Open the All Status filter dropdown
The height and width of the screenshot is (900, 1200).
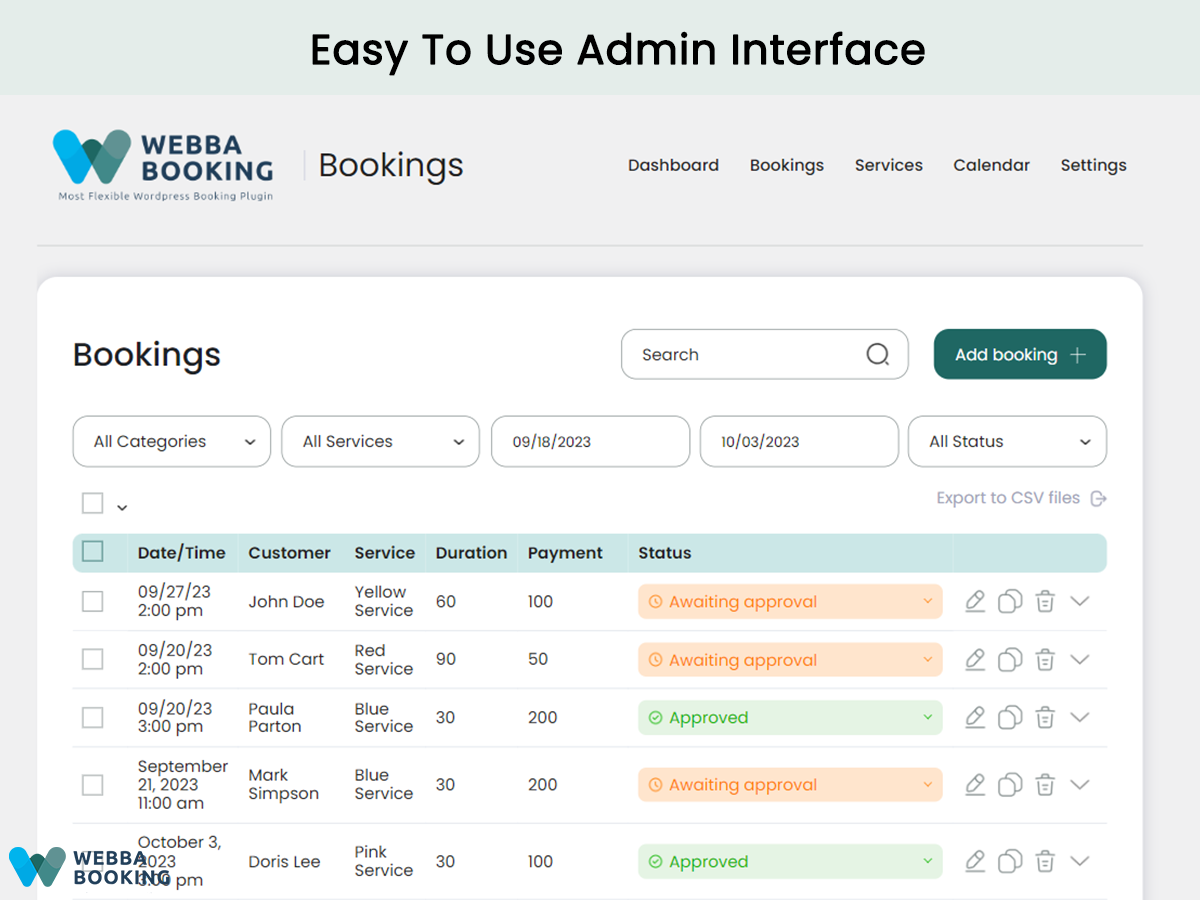click(1006, 442)
